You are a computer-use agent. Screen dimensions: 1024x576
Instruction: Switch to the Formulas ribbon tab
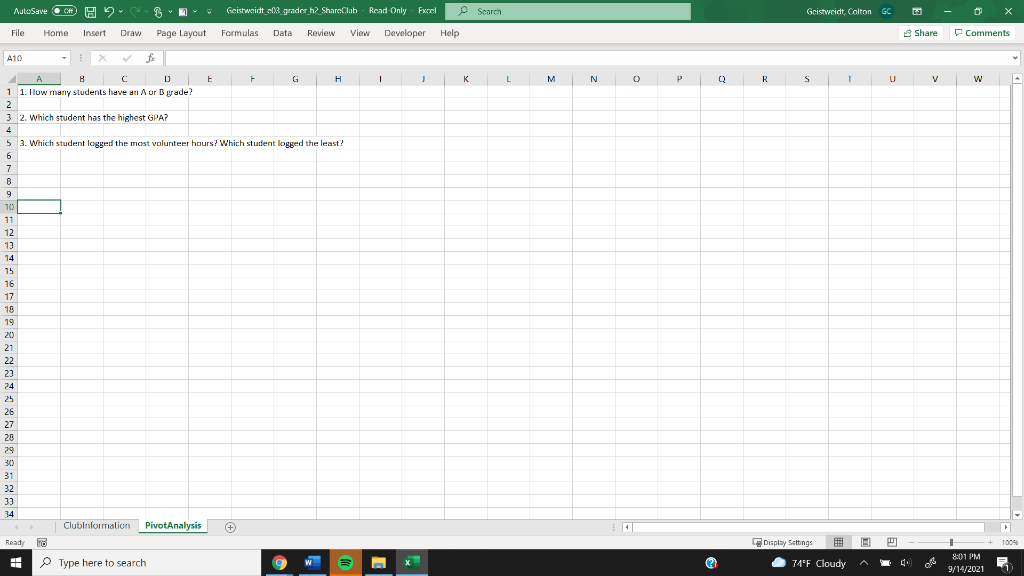coord(240,32)
